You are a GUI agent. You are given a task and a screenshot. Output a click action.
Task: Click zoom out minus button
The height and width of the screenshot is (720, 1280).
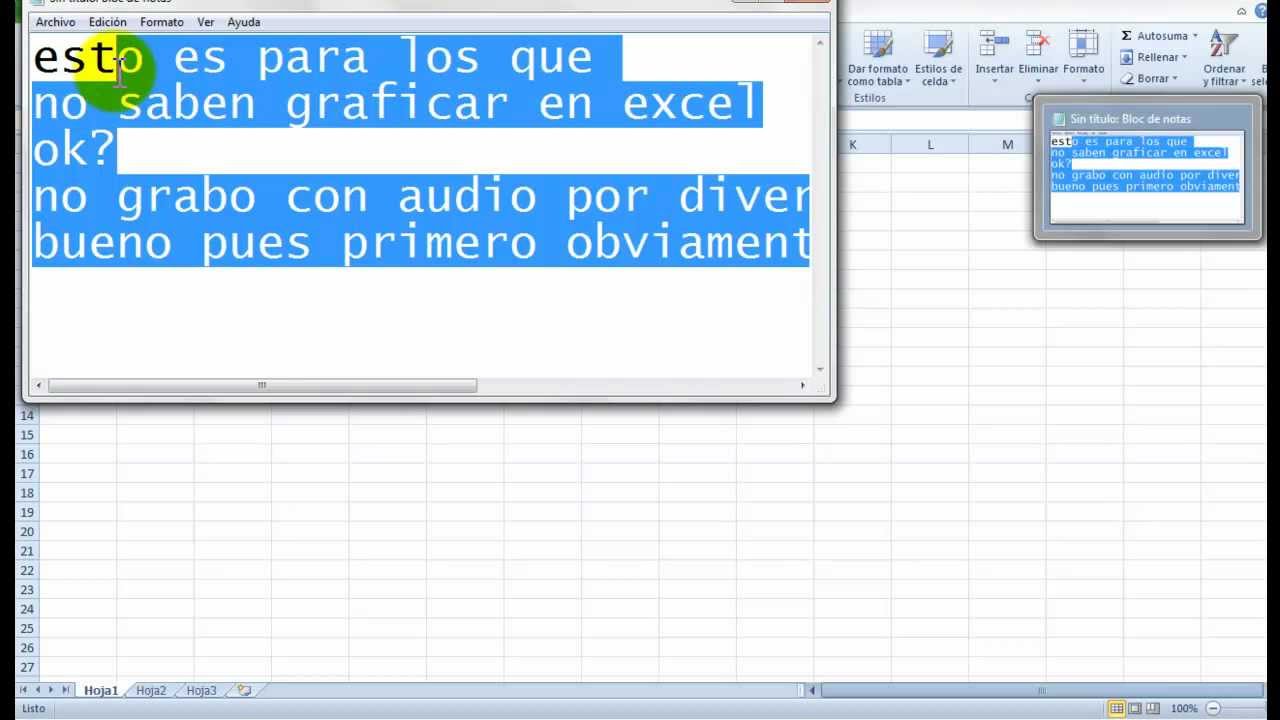pos(1212,708)
